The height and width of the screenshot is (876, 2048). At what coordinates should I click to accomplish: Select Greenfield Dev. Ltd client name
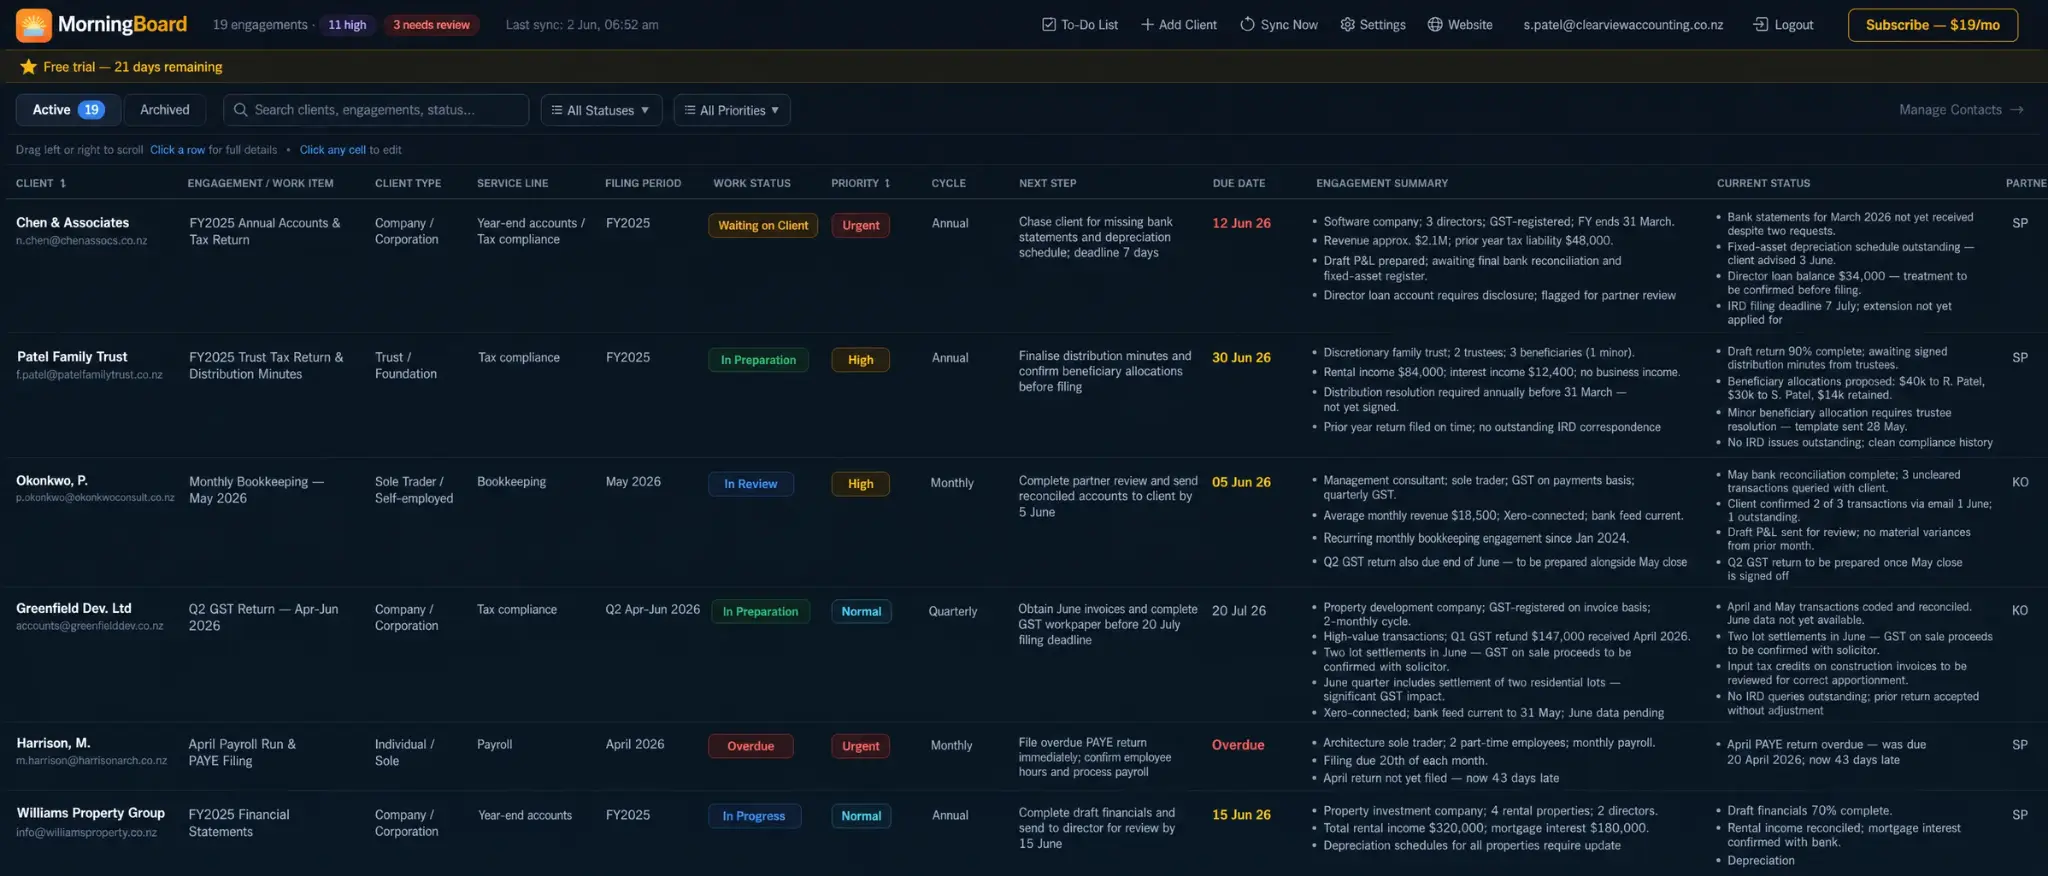pyautogui.click(x=74, y=609)
